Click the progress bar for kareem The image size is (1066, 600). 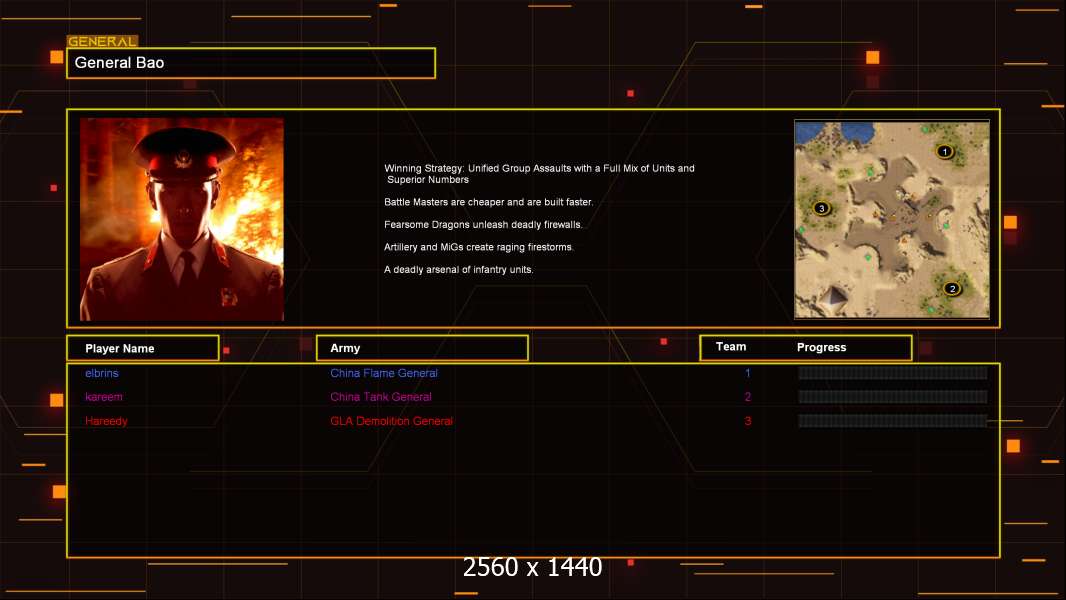(893, 397)
